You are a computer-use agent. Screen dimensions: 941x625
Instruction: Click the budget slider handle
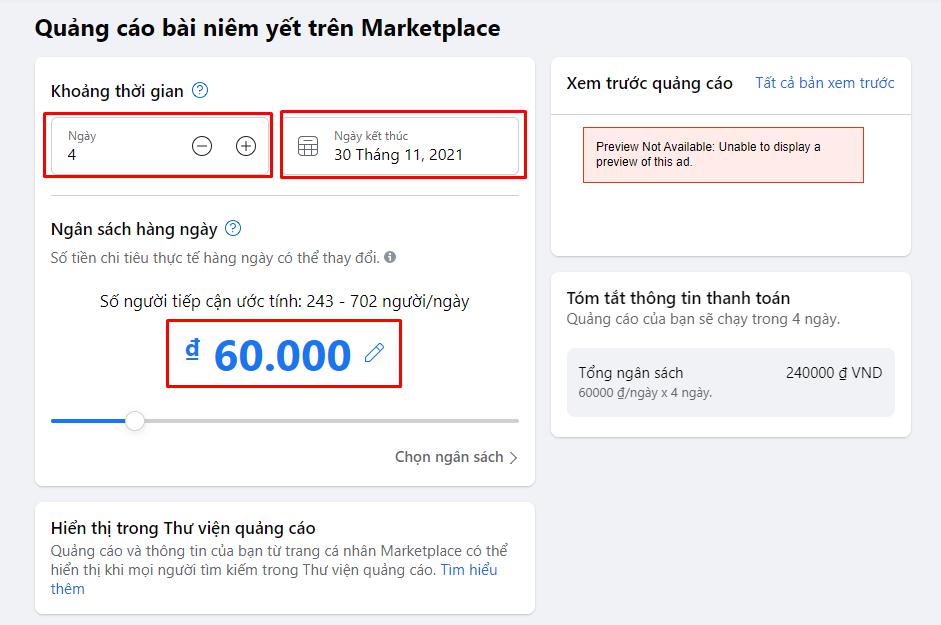click(137, 422)
